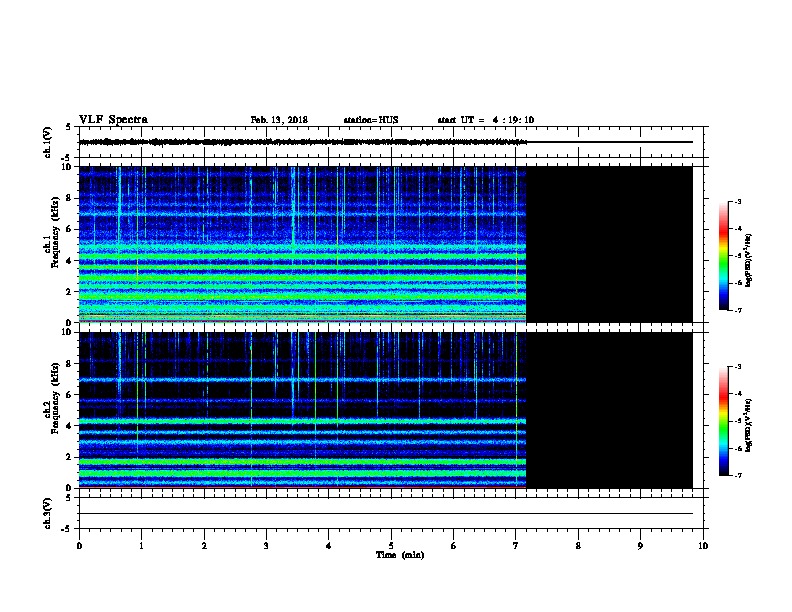Click the '6' frequency tick on ch.1 spectrogram
This screenshot has width=792, height=612.
tap(70, 229)
